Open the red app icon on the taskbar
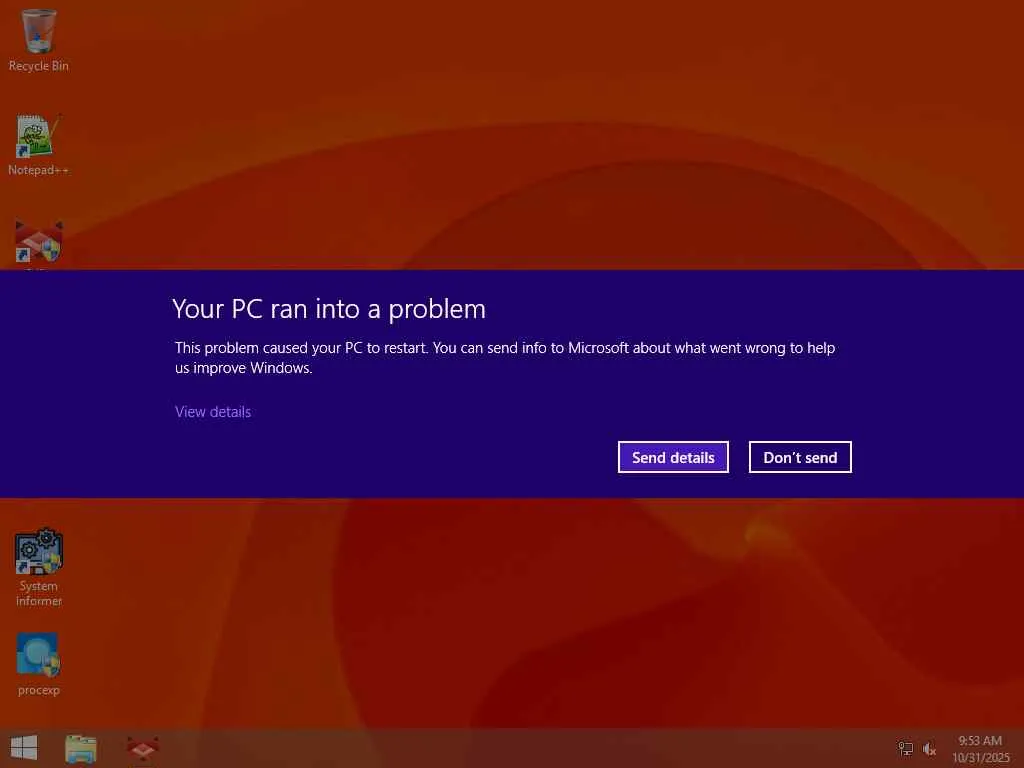This screenshot has width=1024, height=768. pyautogui.click(x=142, y=748)
